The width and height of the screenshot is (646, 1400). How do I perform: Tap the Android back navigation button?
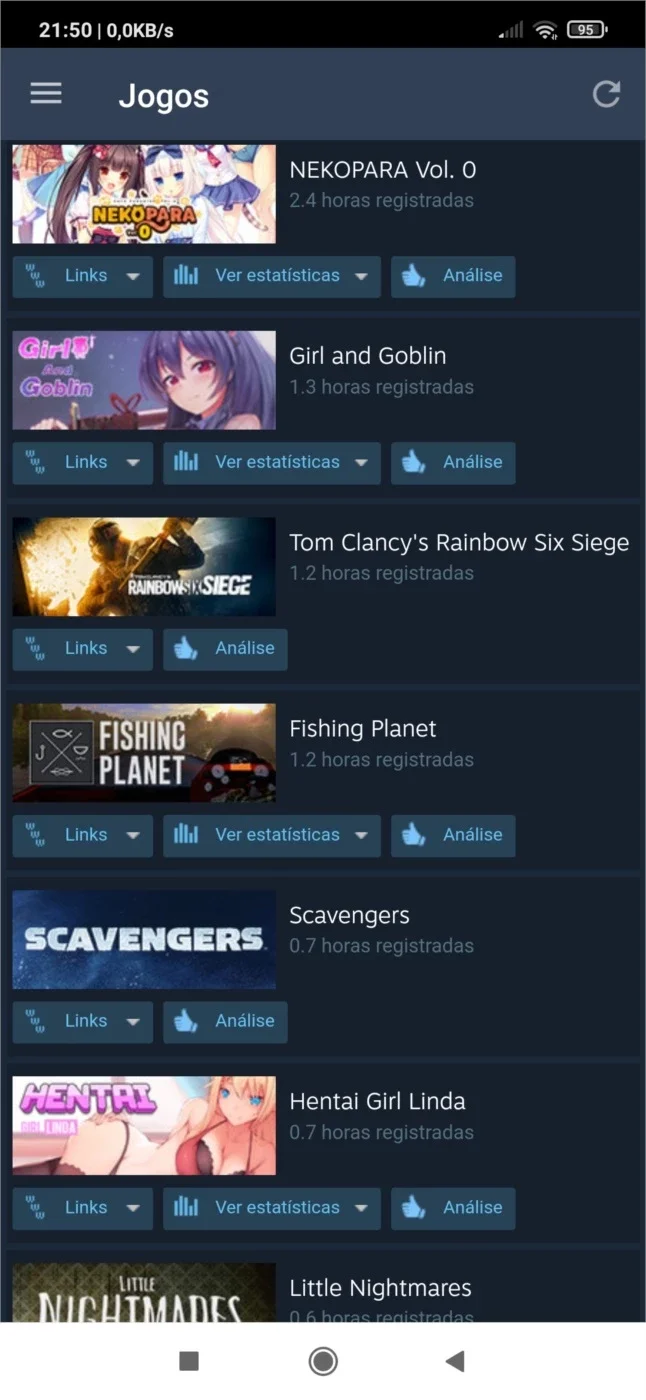455,1361
